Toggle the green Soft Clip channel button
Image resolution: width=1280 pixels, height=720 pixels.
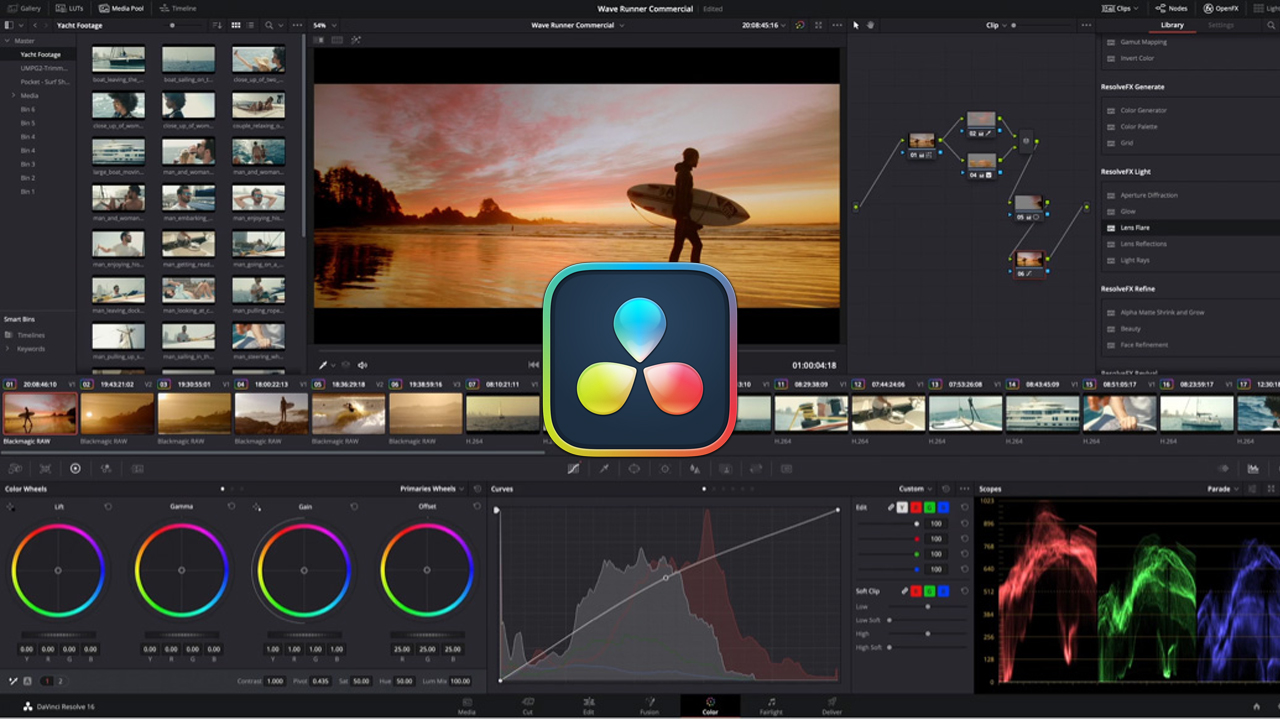[929, 591]
